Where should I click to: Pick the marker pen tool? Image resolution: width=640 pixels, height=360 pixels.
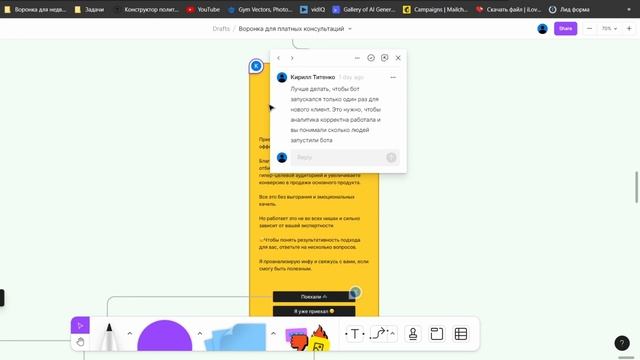pyautogui.click(x=109, y=336)
